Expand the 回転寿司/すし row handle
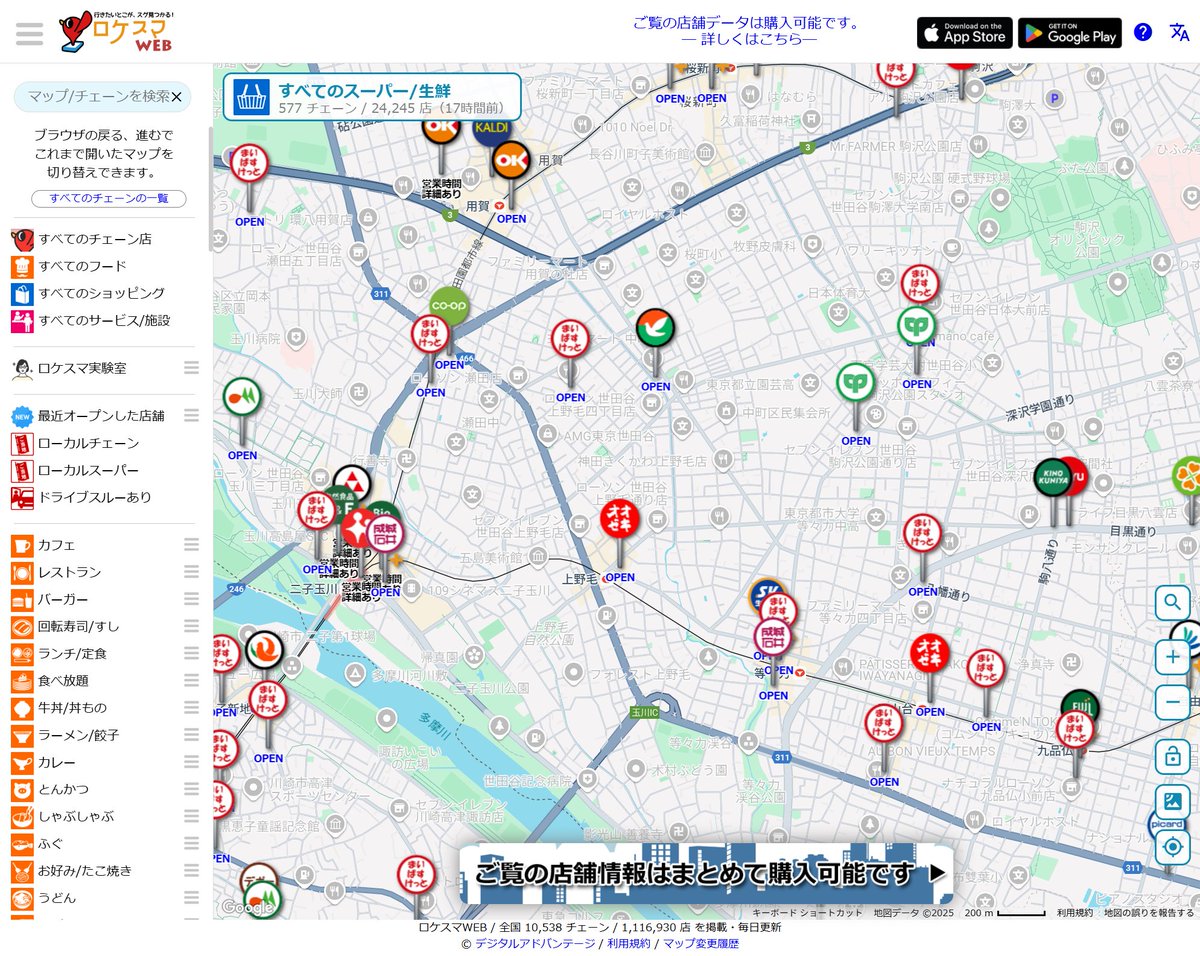Screen dimensions: 1200x956 point(191,626)
